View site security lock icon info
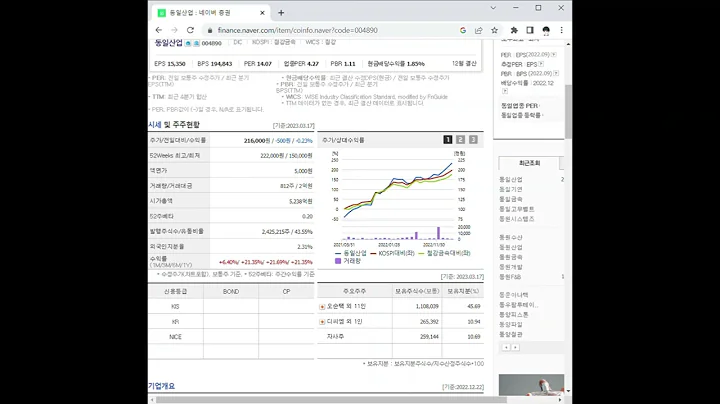Screen dimensions: 720x404 [x=210, y=30]
